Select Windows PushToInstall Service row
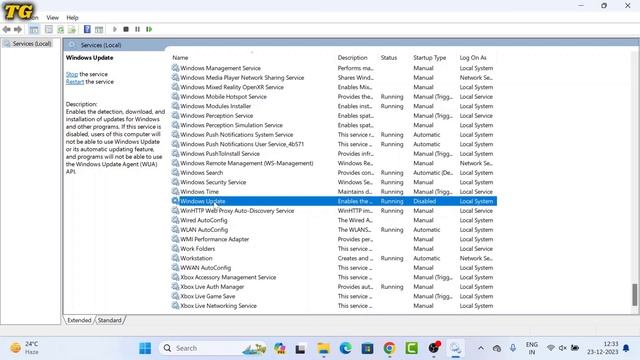 334,154
